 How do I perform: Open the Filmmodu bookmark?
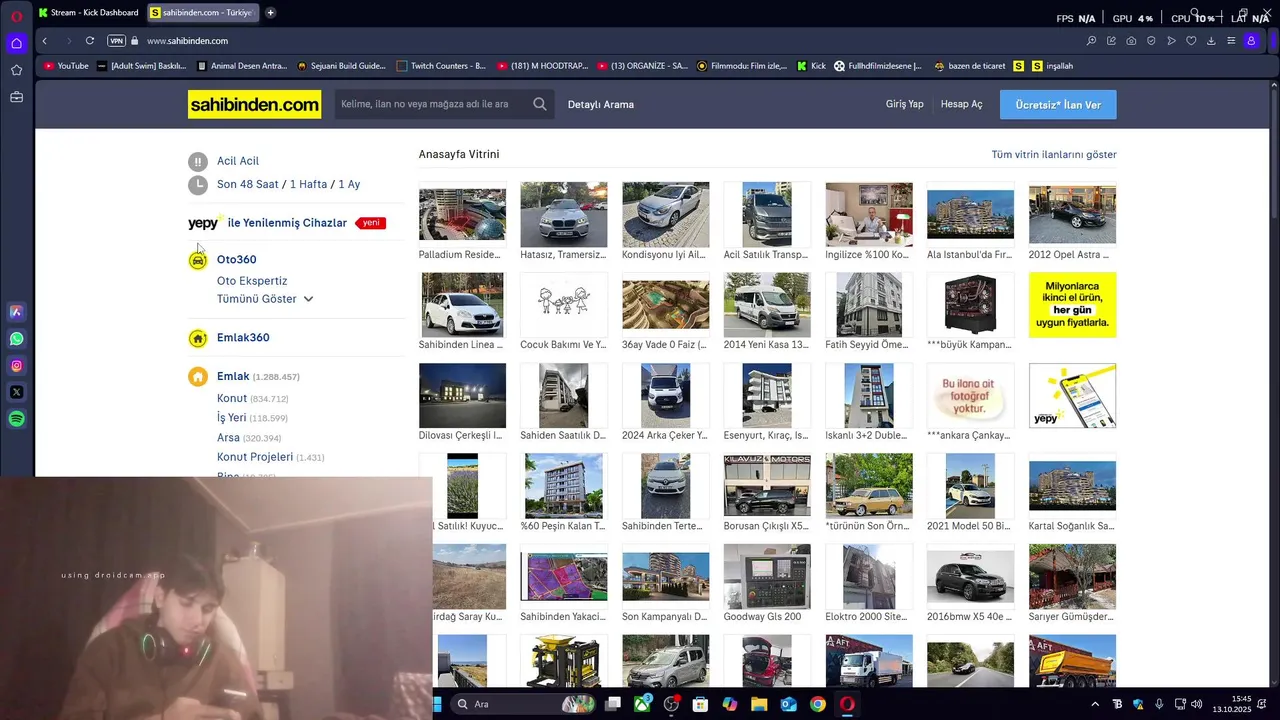coord(742,66)
